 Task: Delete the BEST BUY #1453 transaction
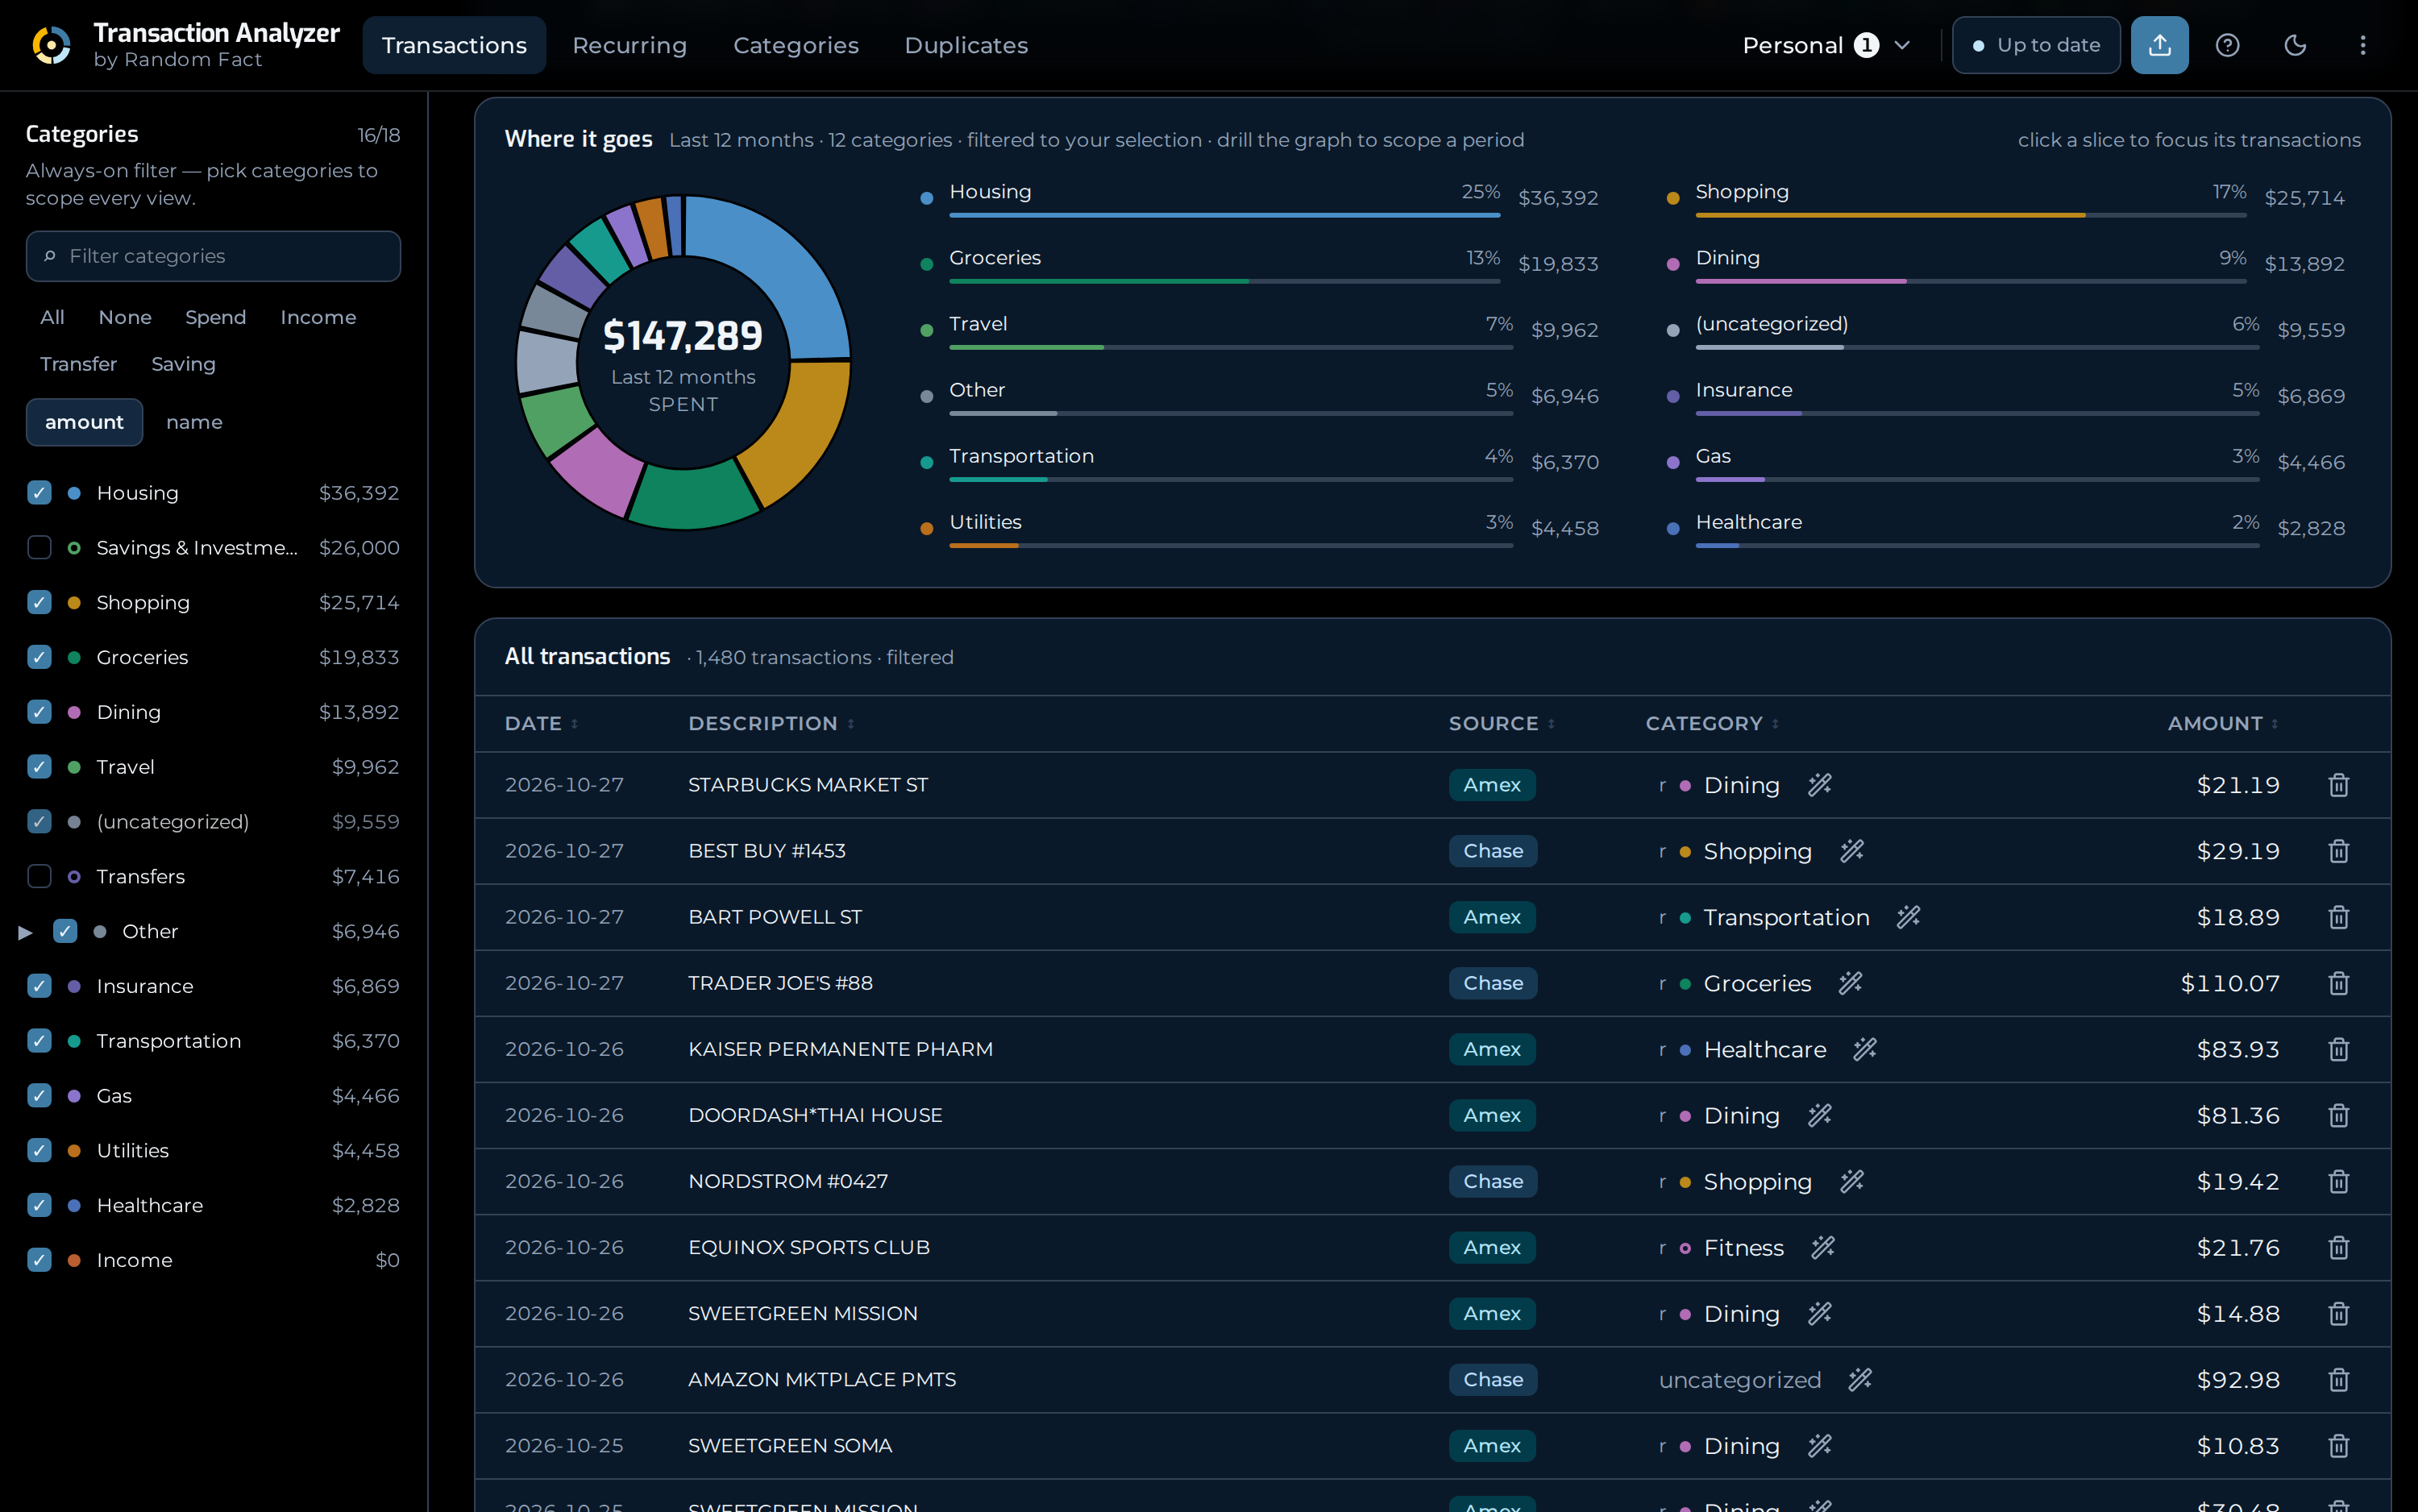click(2338, 851)
